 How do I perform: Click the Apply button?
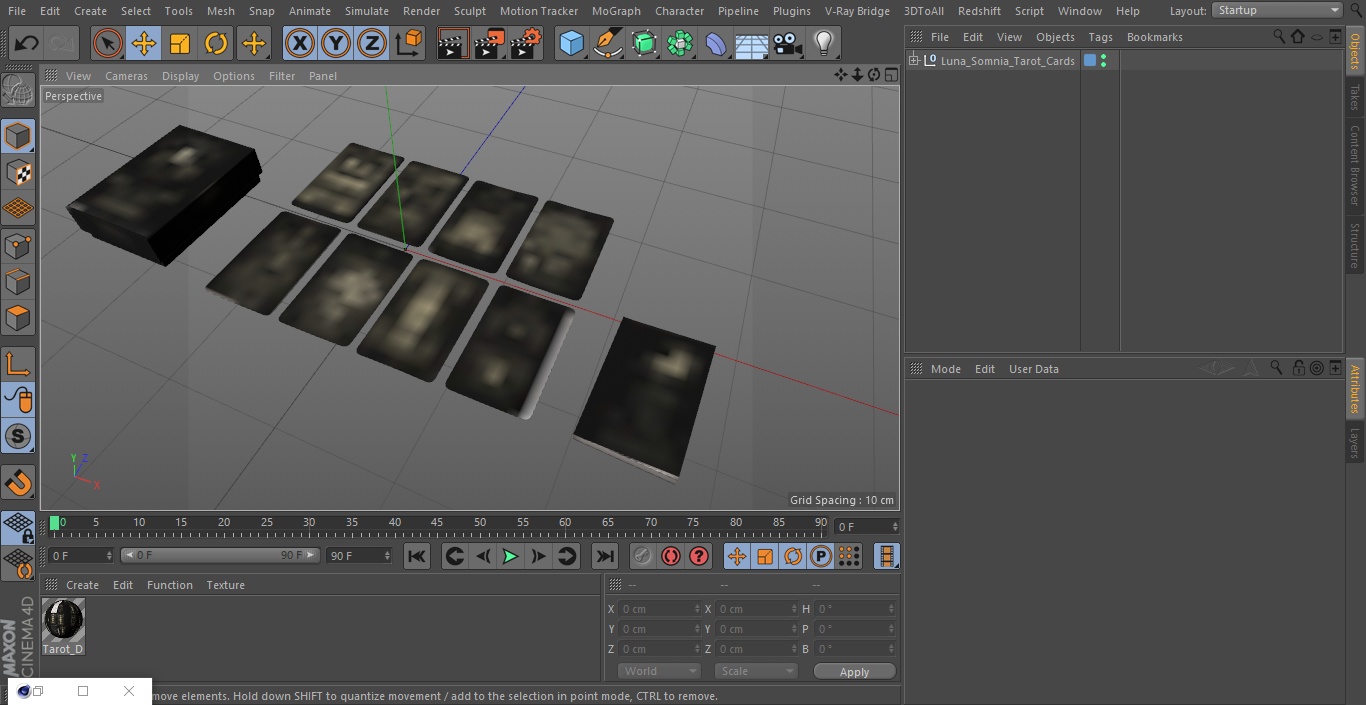(x=854, y=672)
